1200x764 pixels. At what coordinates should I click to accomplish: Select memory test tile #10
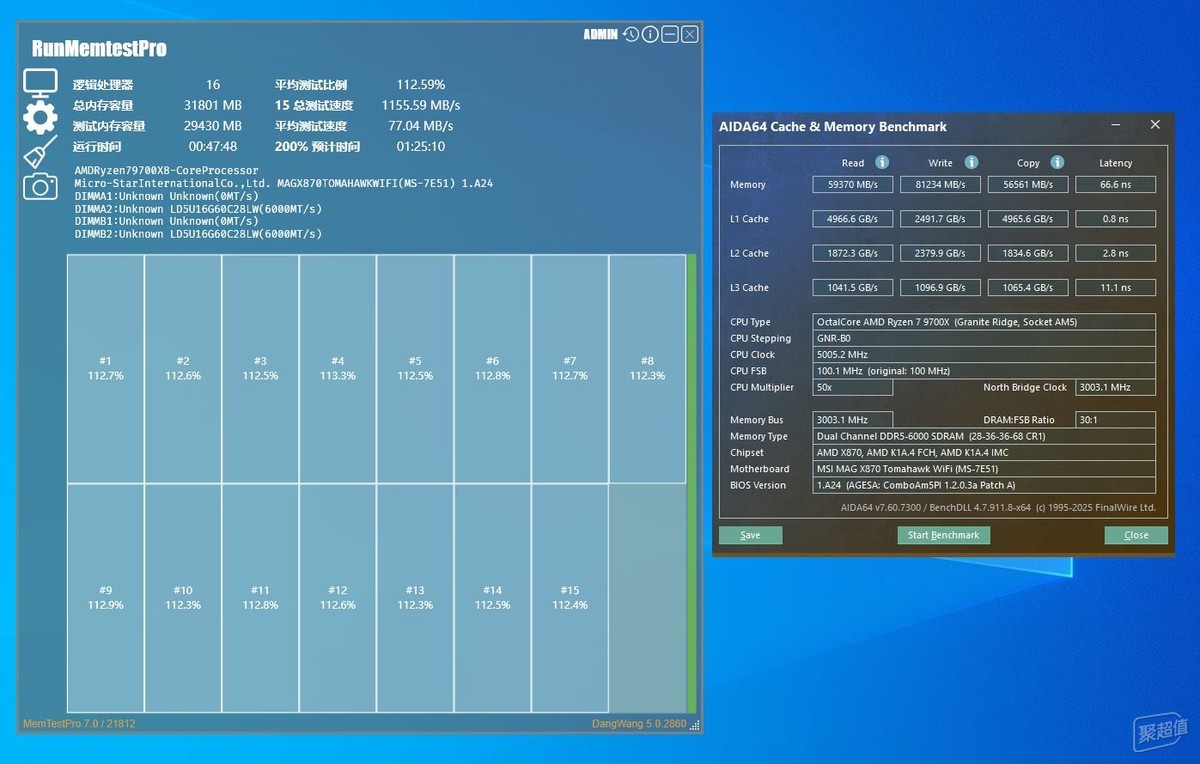tap(183, 598)
